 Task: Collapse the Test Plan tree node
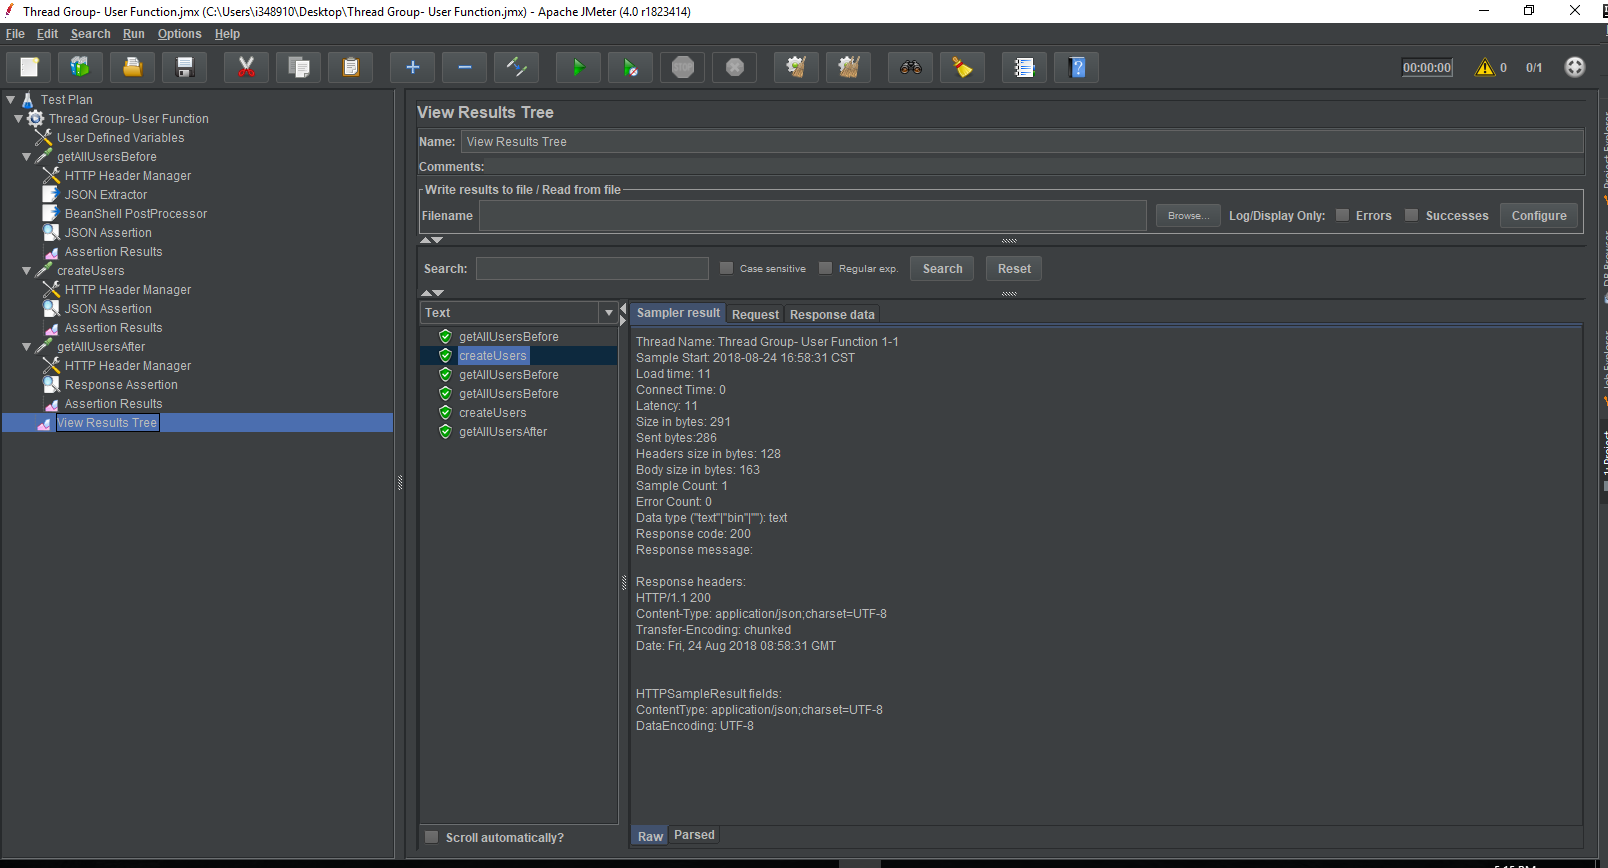tap(11, 100)
